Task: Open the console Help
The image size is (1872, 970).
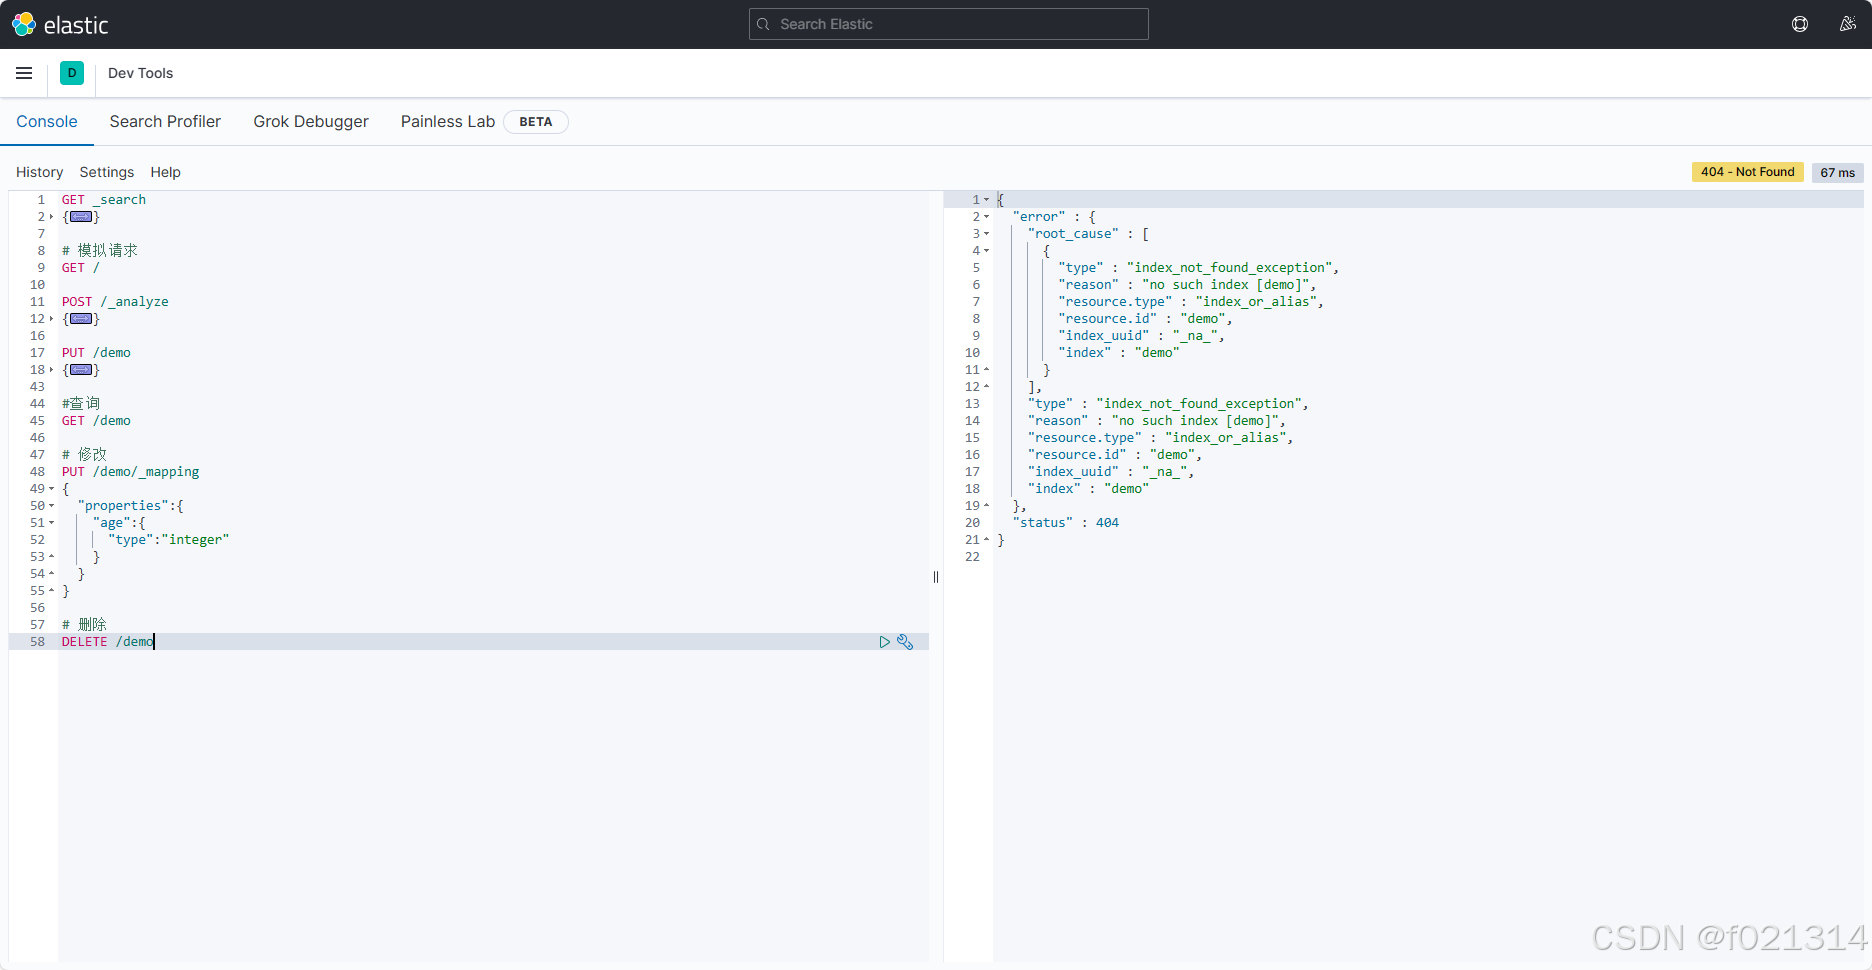Action: [x=165, y=172]
